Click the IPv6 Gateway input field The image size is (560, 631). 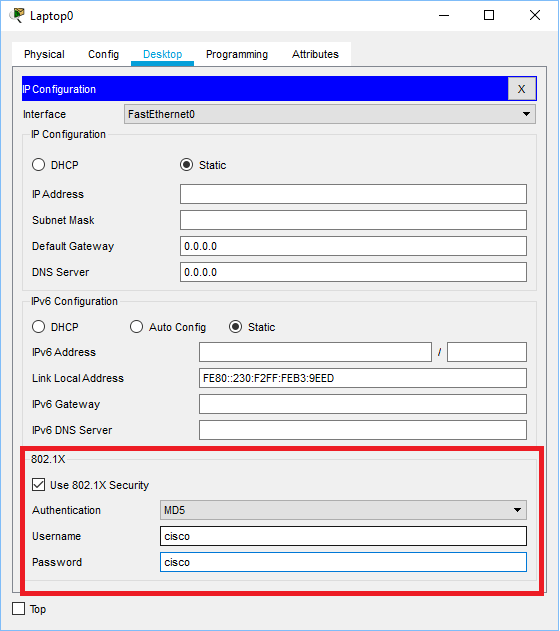coord(363,404)
